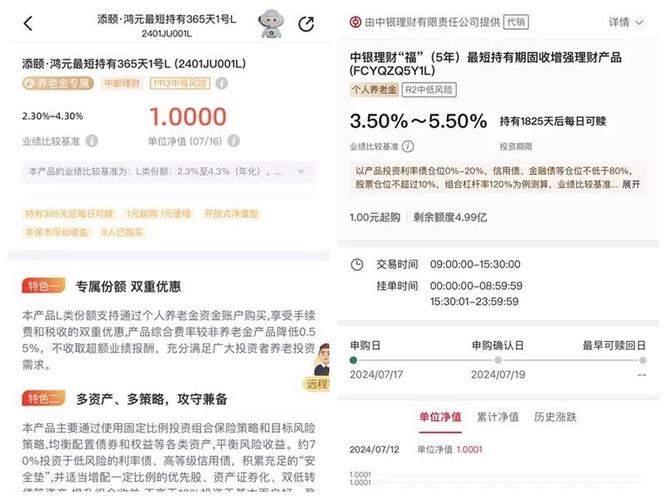Select the 单位净值 tab
667x500 pixels.
(440, 417)
